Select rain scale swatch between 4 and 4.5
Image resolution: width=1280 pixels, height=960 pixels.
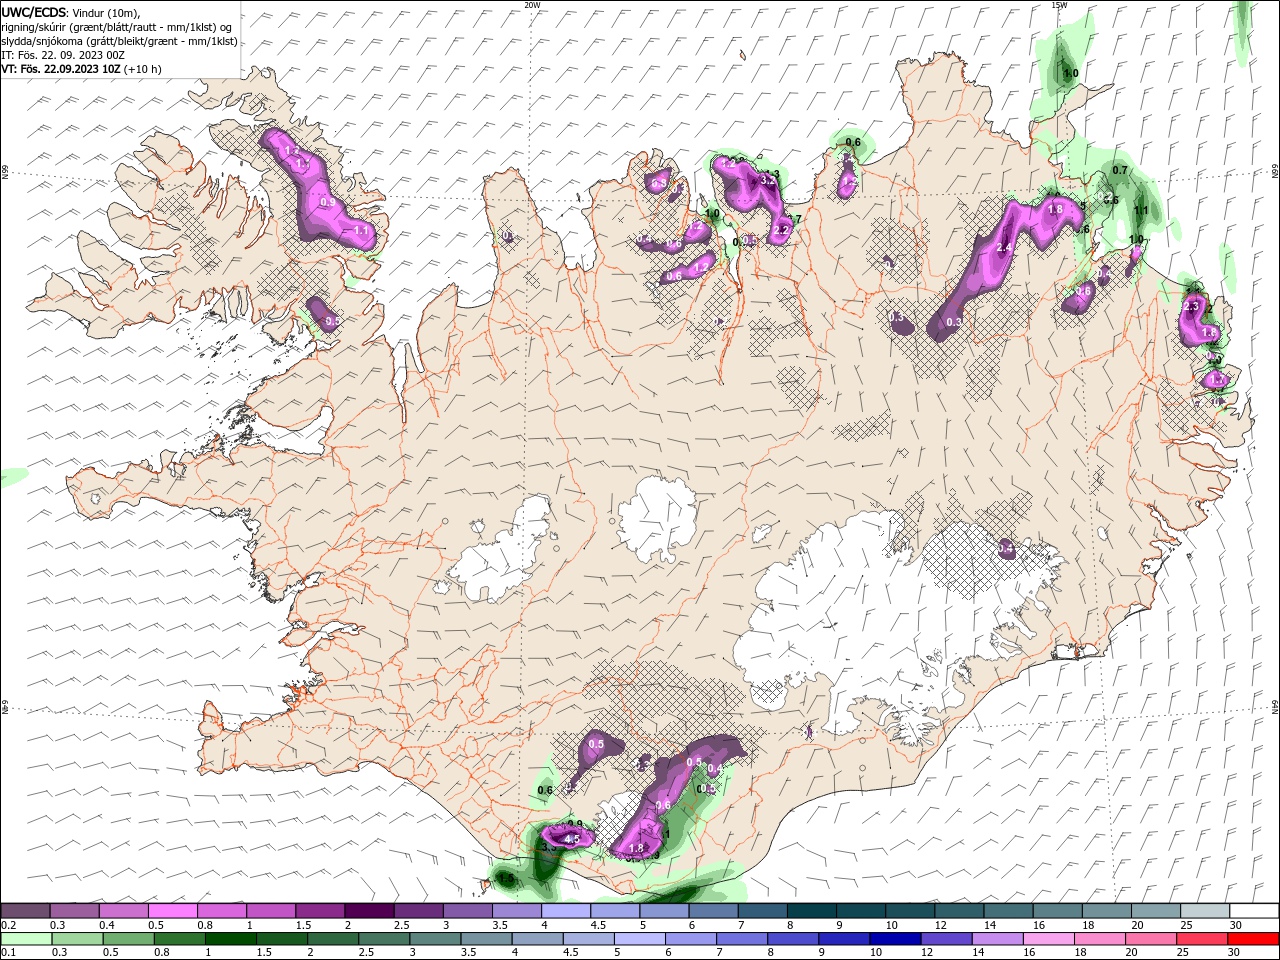click(538, 939)
